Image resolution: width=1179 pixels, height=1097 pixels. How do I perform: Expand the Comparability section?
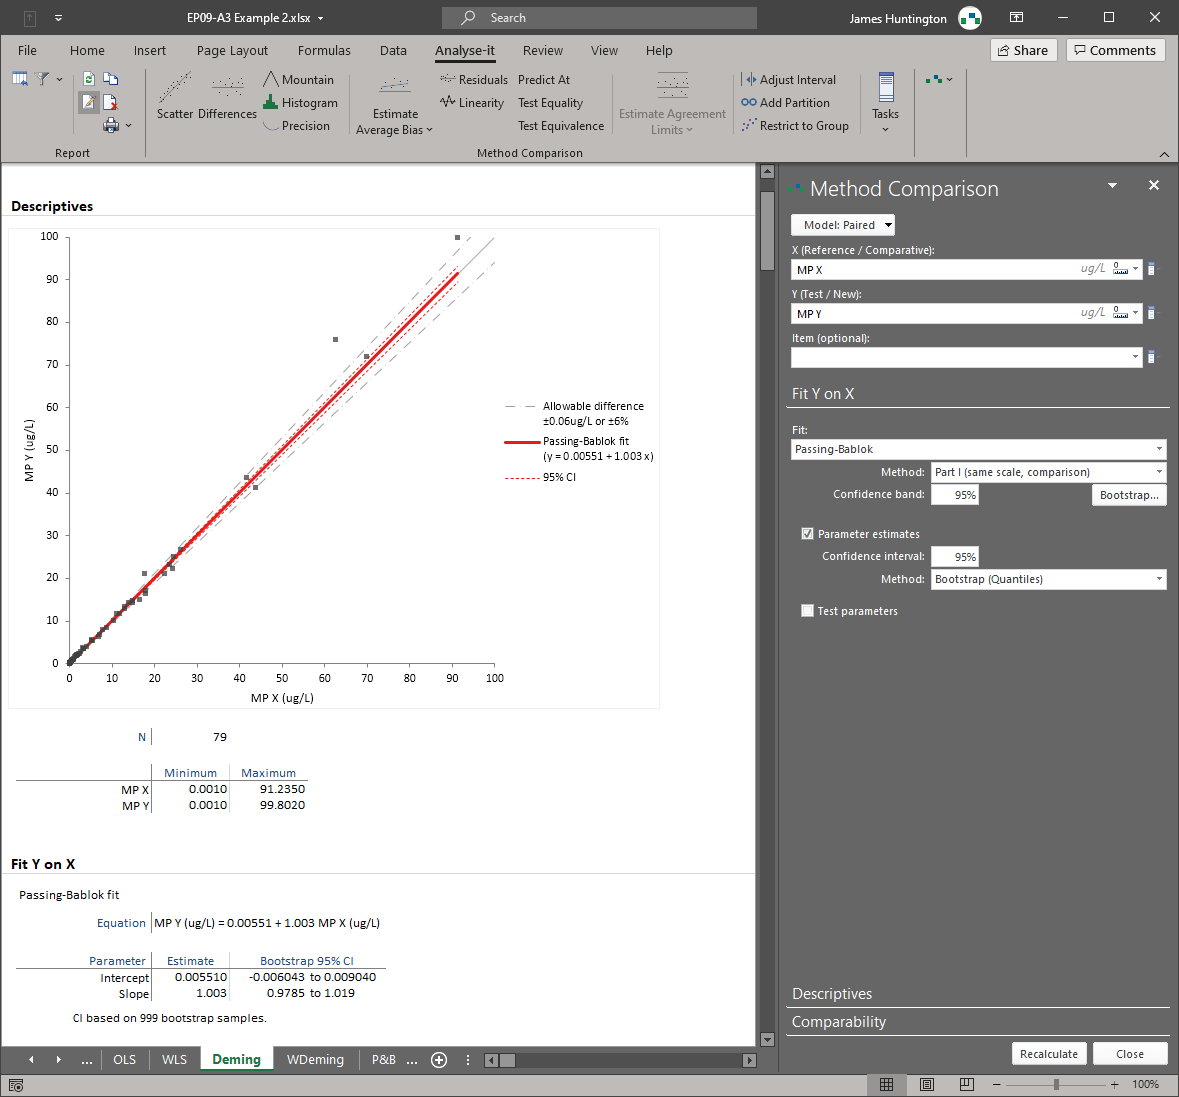[x=839, y=1022]
